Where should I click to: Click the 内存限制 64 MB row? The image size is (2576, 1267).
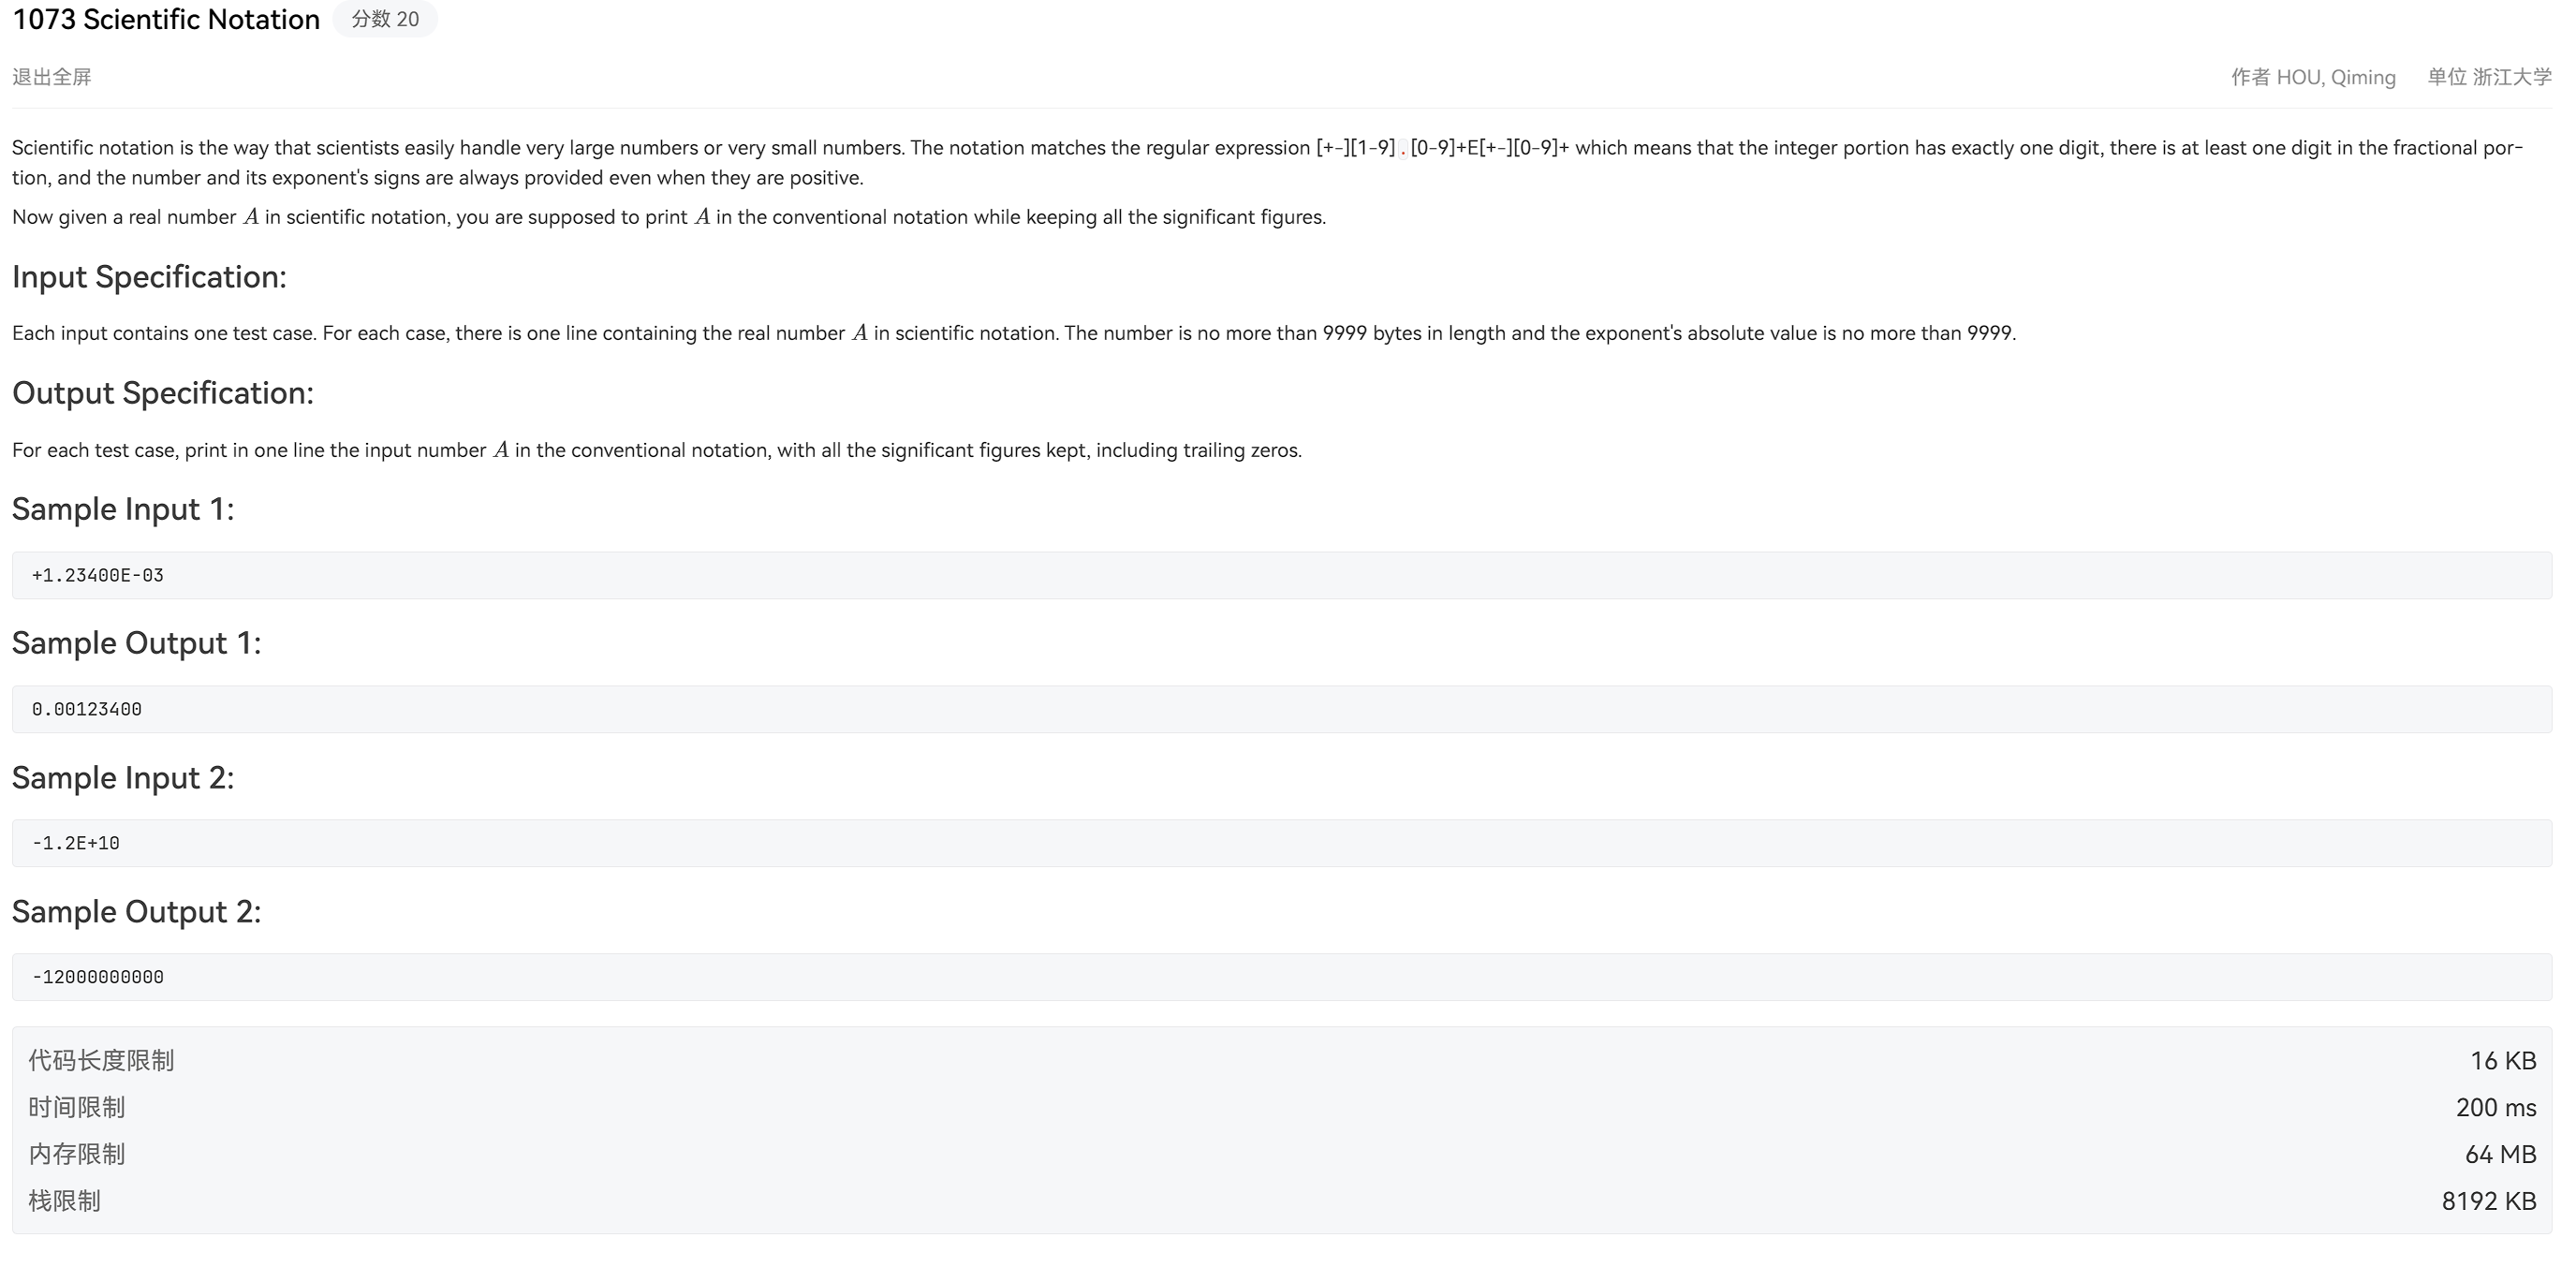coord(1282,1154)
